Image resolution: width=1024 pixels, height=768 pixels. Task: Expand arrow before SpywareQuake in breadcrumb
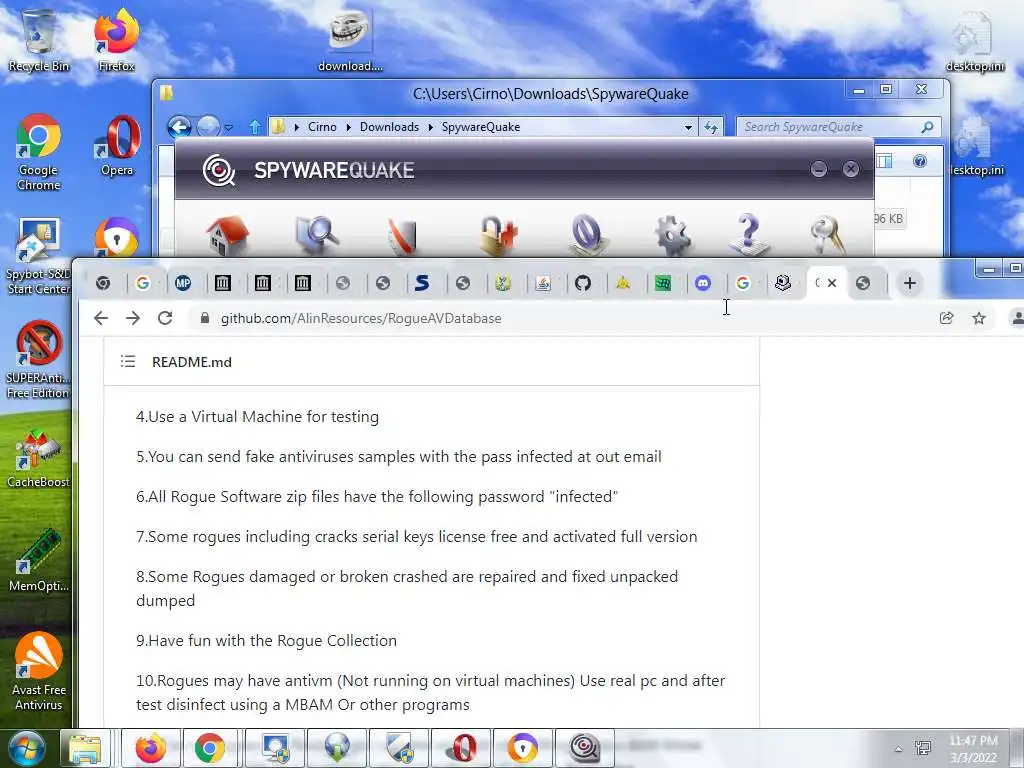coord(430,127)
